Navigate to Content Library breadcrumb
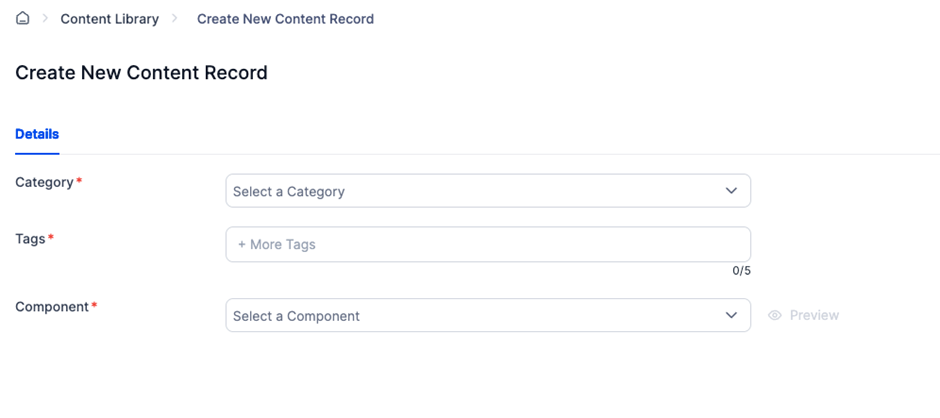Screen dimensions: 940x418 110,19
